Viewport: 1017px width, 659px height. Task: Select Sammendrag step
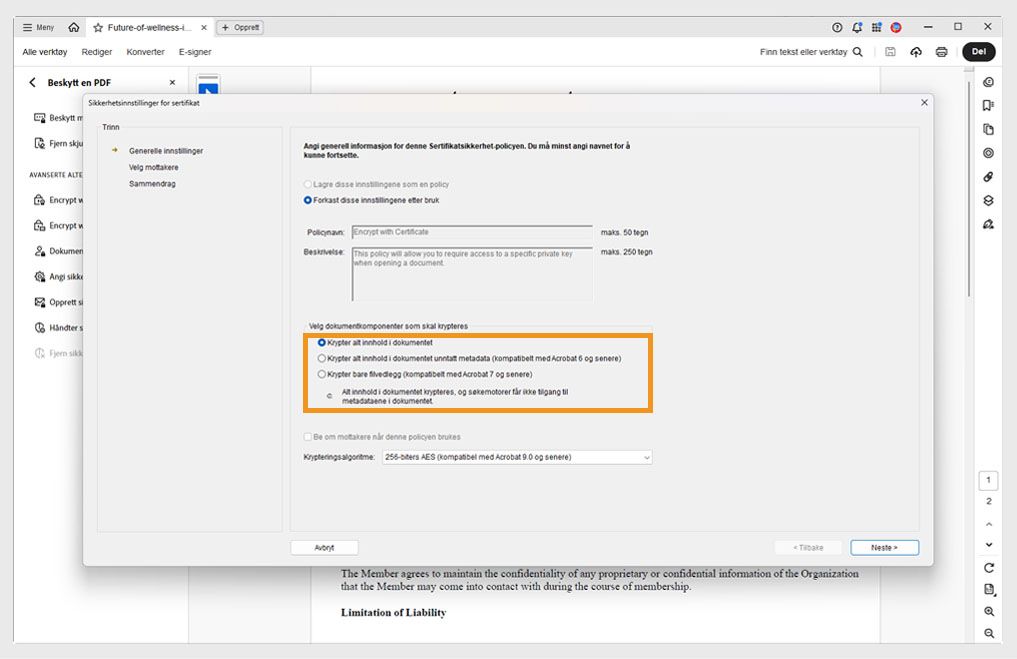[x=152, y=184]
